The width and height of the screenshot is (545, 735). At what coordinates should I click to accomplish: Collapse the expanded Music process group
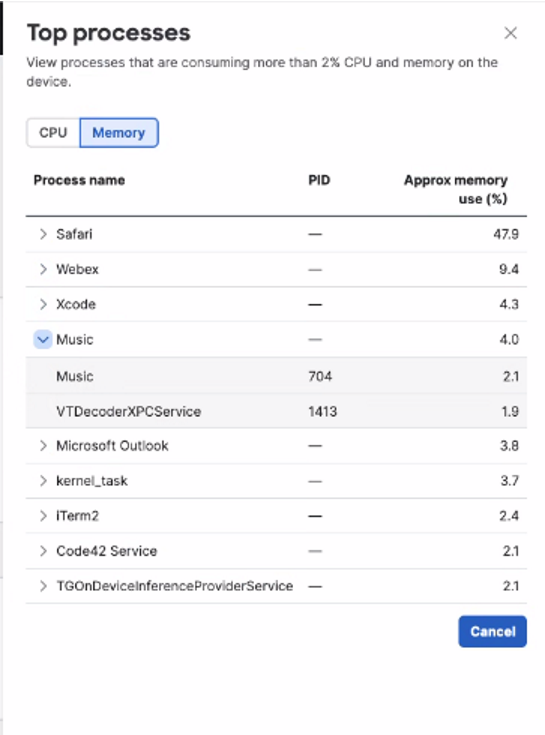click(x=43, y=339)
